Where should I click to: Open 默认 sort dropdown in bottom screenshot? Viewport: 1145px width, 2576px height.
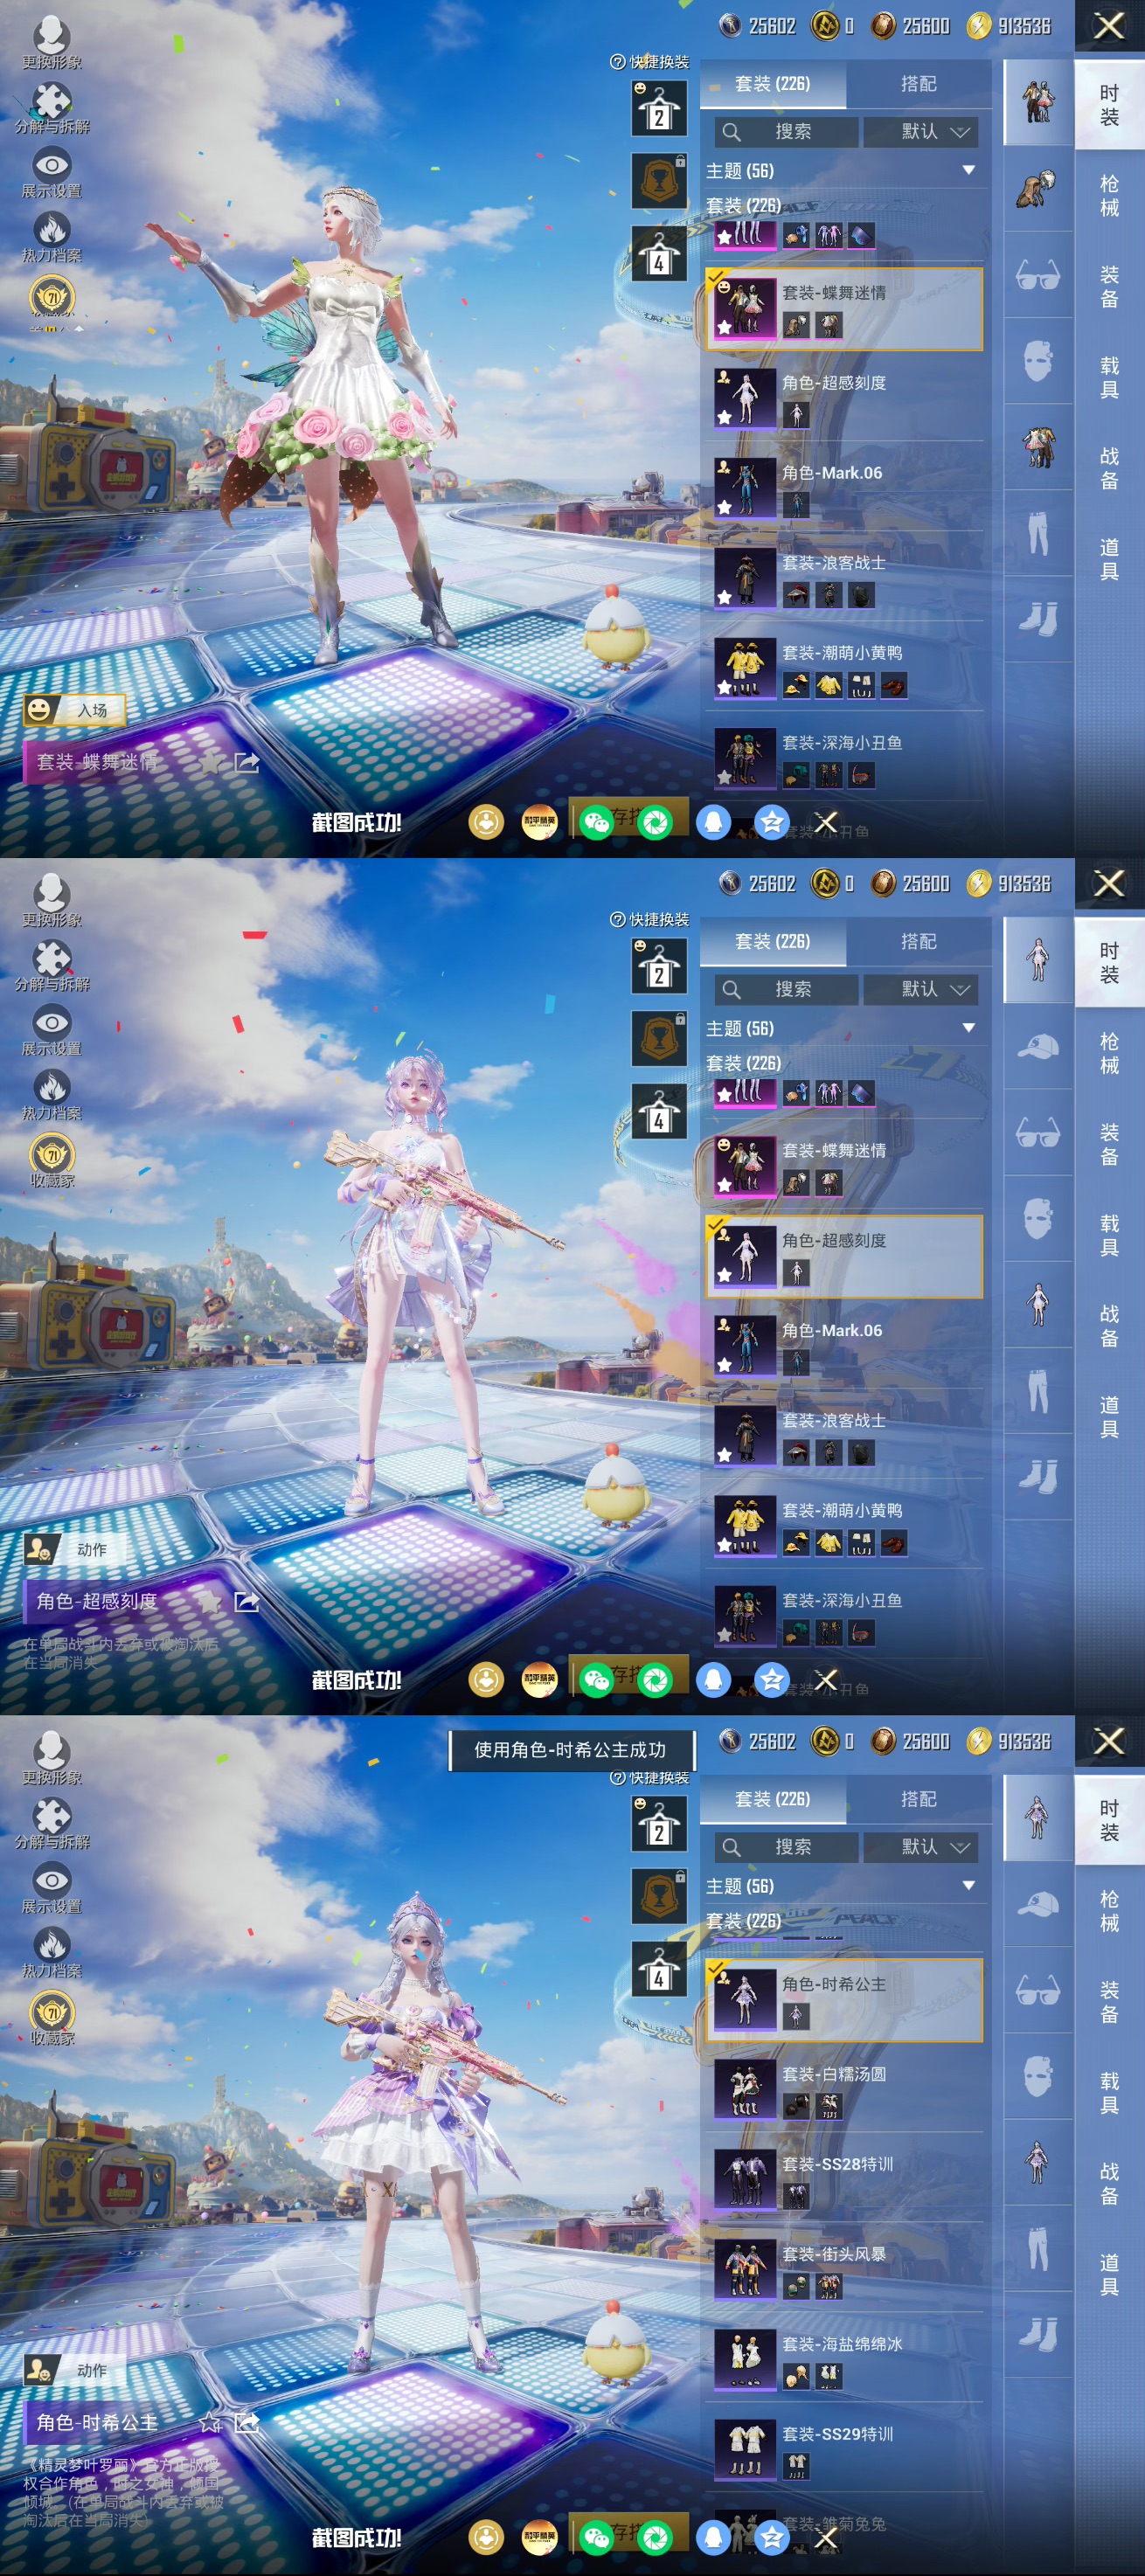[921, 1847]
